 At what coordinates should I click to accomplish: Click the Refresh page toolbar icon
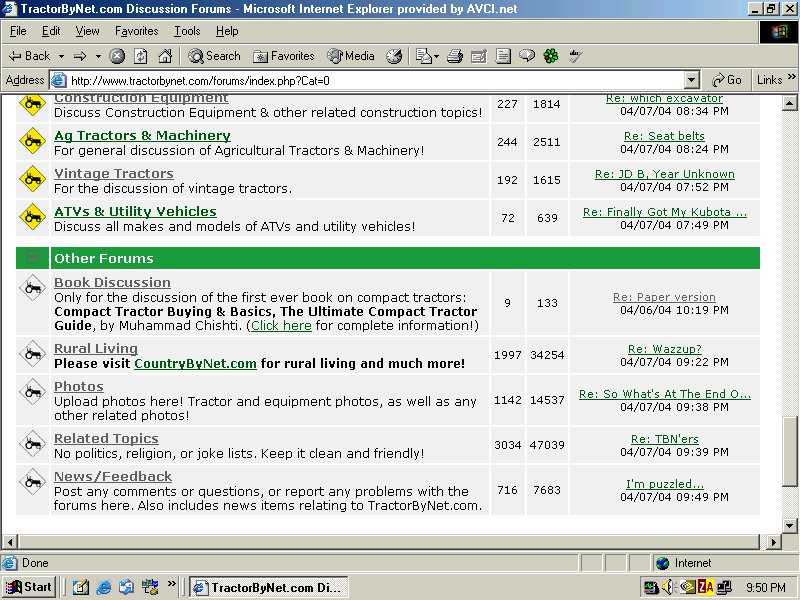point(141,56)
